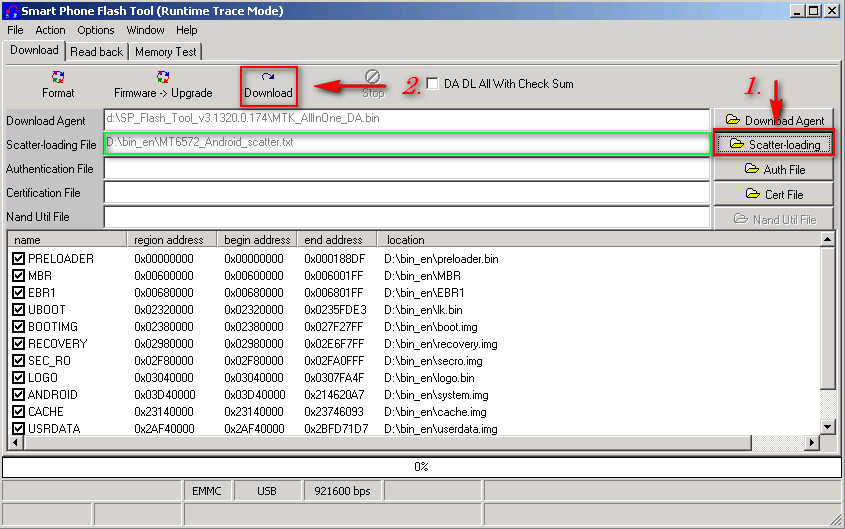Click the 0% progress bar
Viewport: 845px width, 529px height.
coord(421,467)
